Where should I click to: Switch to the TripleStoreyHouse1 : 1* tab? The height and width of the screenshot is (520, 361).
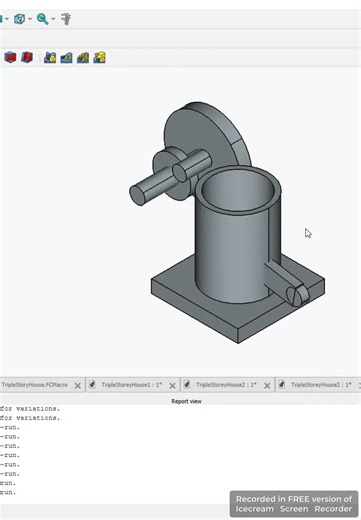[x=132, y=385]
